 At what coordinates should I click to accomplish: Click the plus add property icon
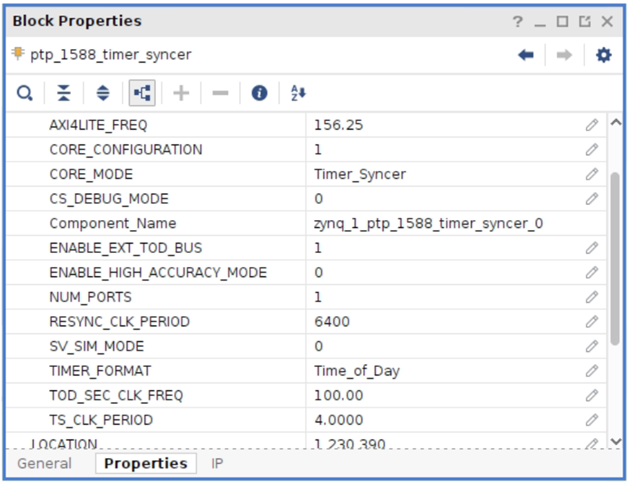[181, 93]
